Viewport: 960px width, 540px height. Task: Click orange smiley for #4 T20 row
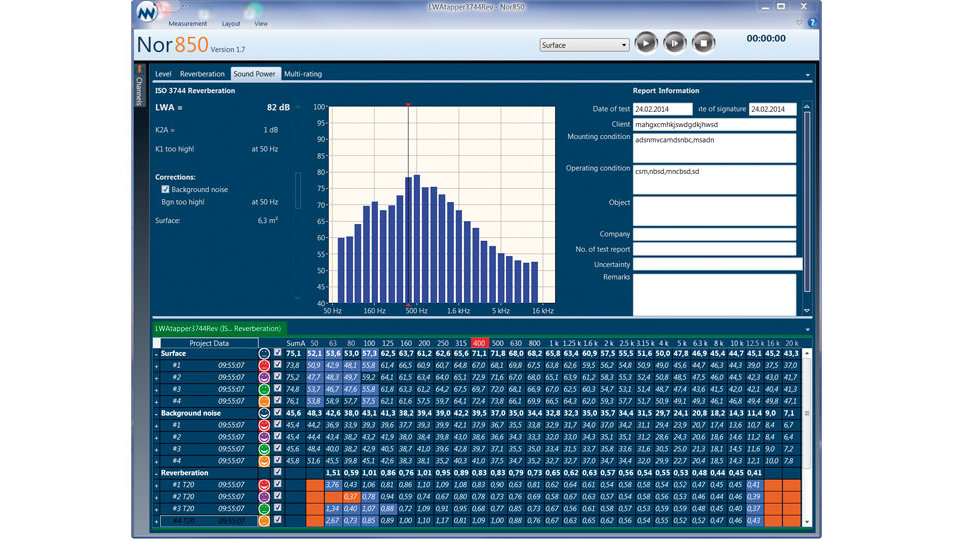coord(264,520)
